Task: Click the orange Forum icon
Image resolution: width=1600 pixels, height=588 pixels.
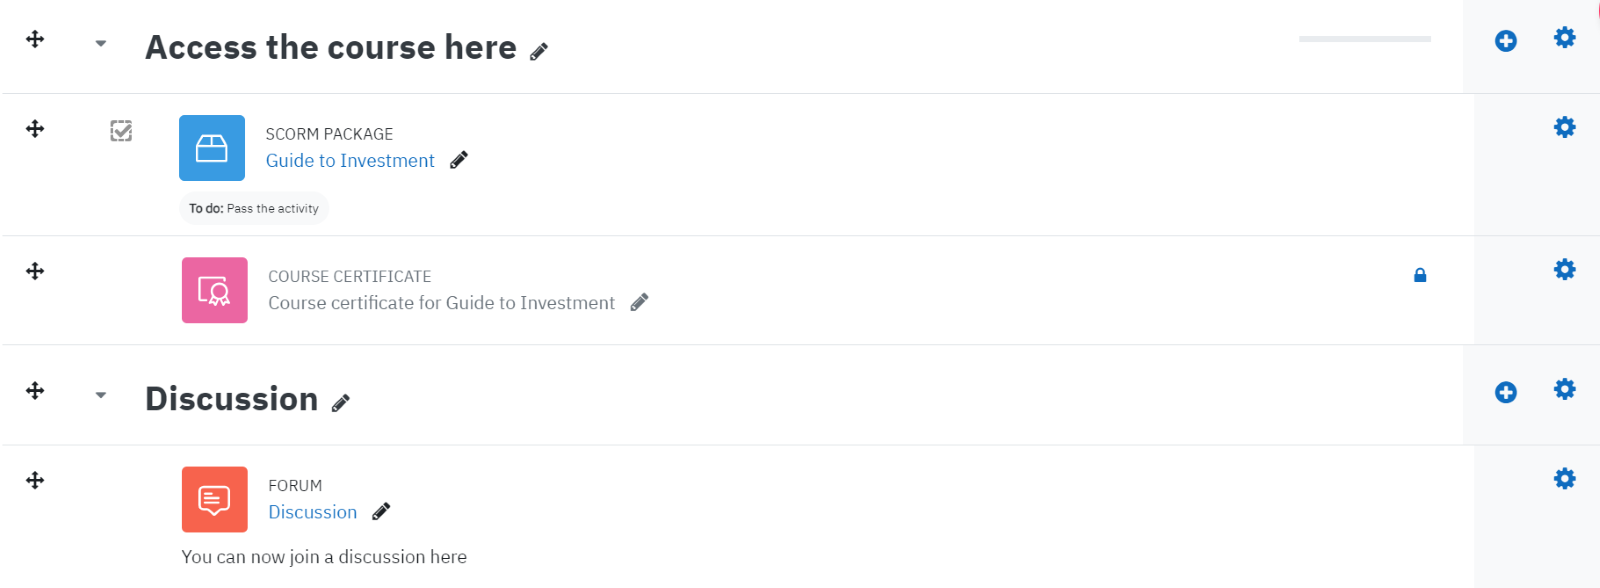Action: pos(214,499)
